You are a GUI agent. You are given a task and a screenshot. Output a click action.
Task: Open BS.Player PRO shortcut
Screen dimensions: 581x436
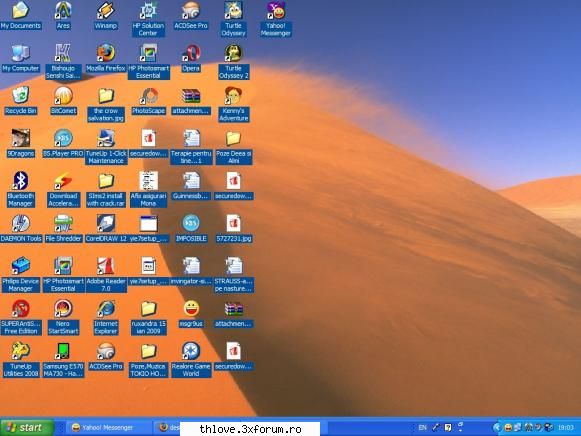tap(63, 143)
